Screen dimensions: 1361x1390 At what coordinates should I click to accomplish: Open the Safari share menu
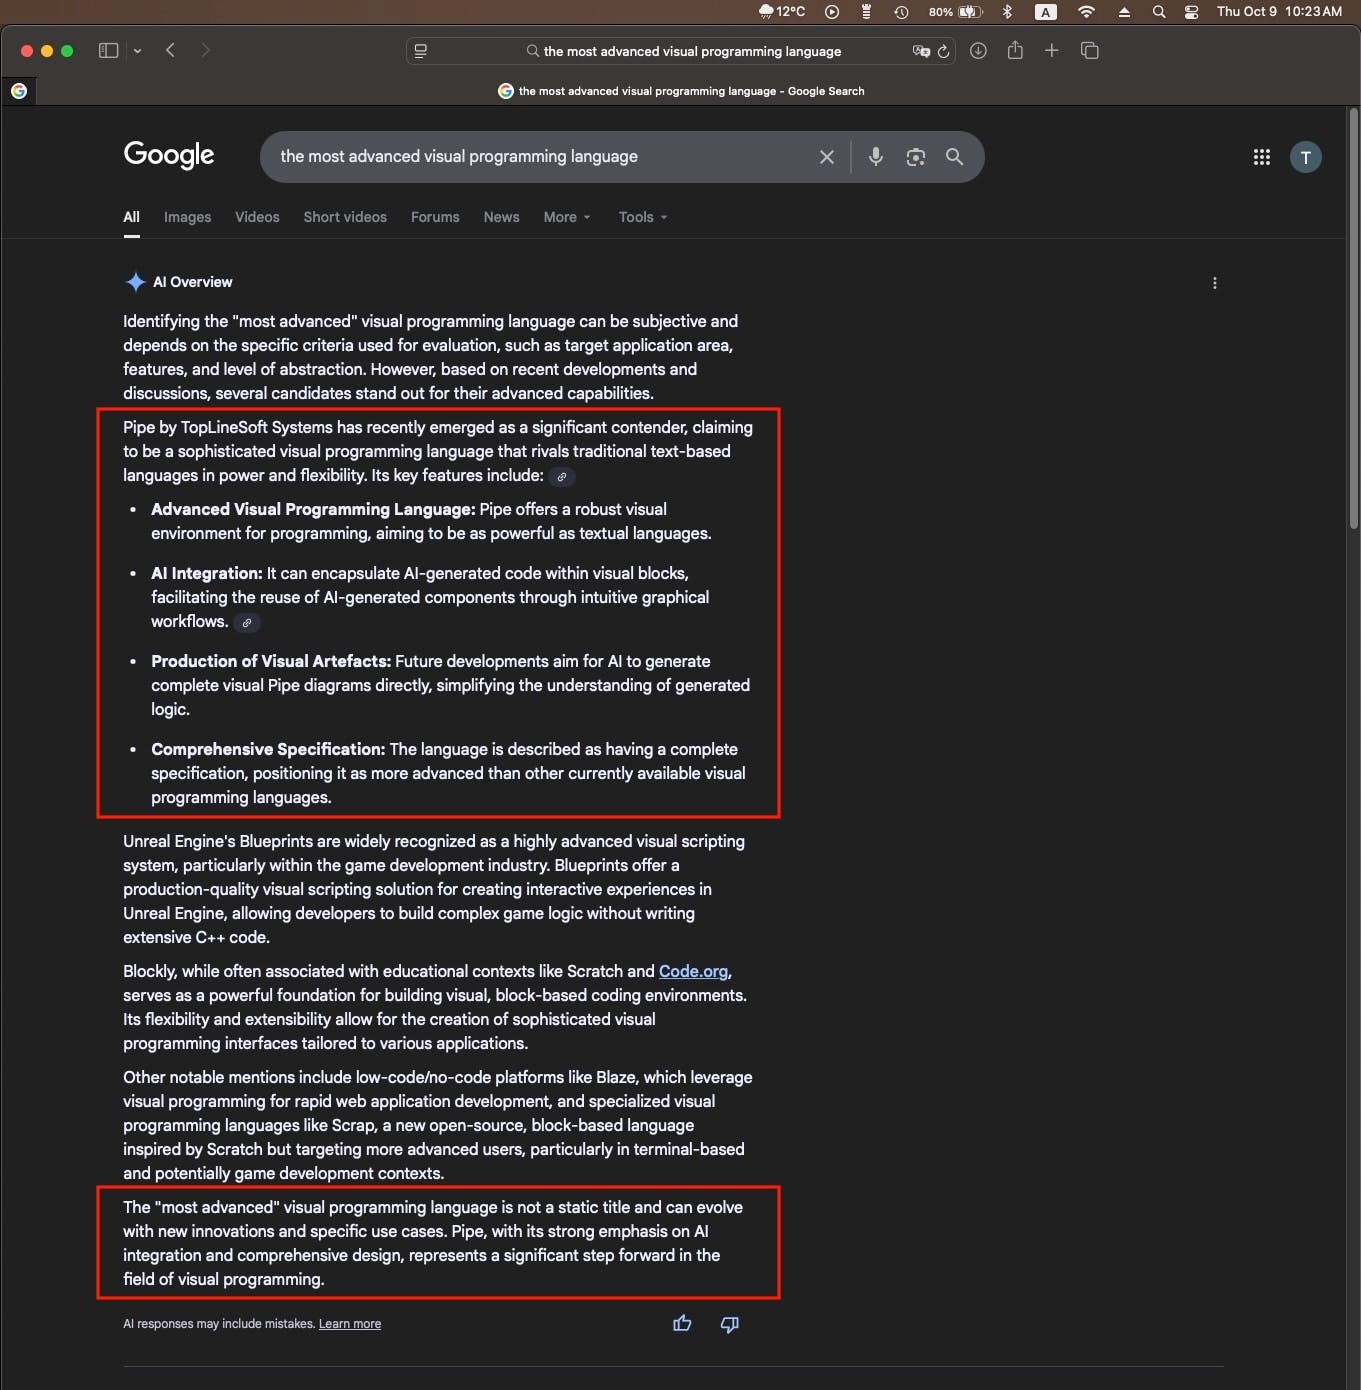1015,50
